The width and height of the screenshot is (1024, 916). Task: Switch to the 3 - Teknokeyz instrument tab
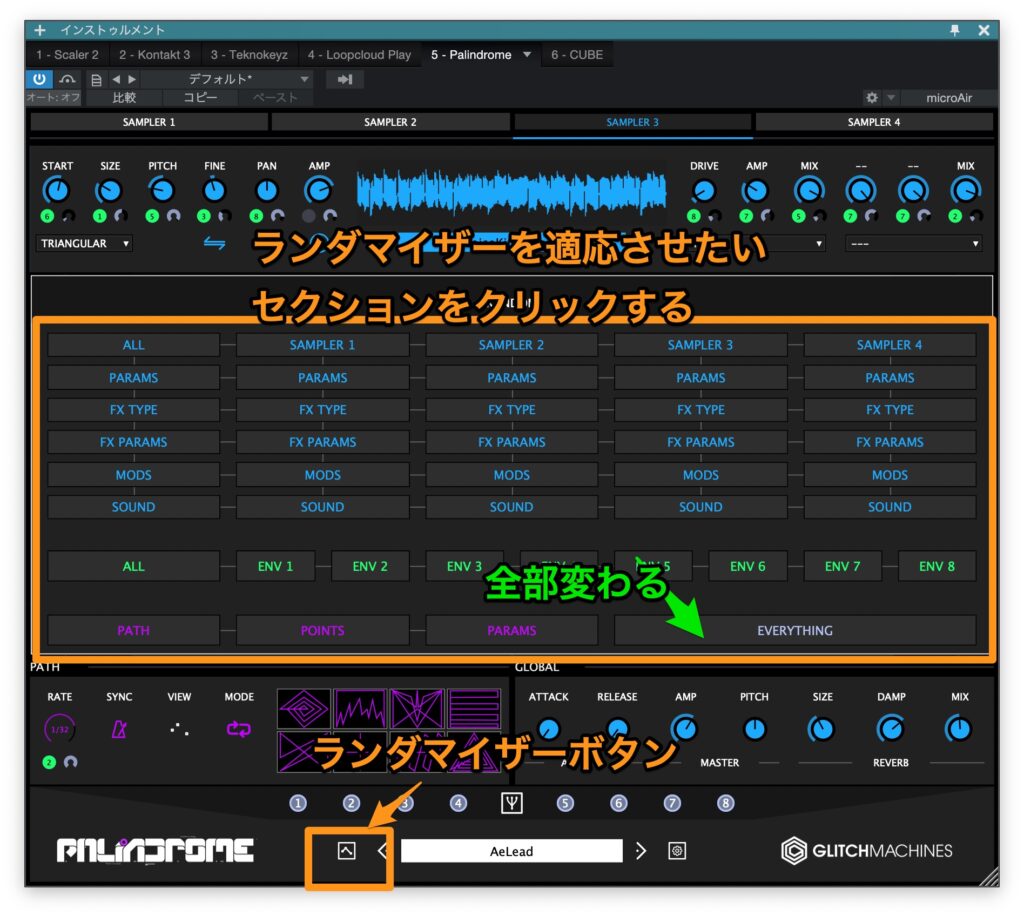pos(250,55)
